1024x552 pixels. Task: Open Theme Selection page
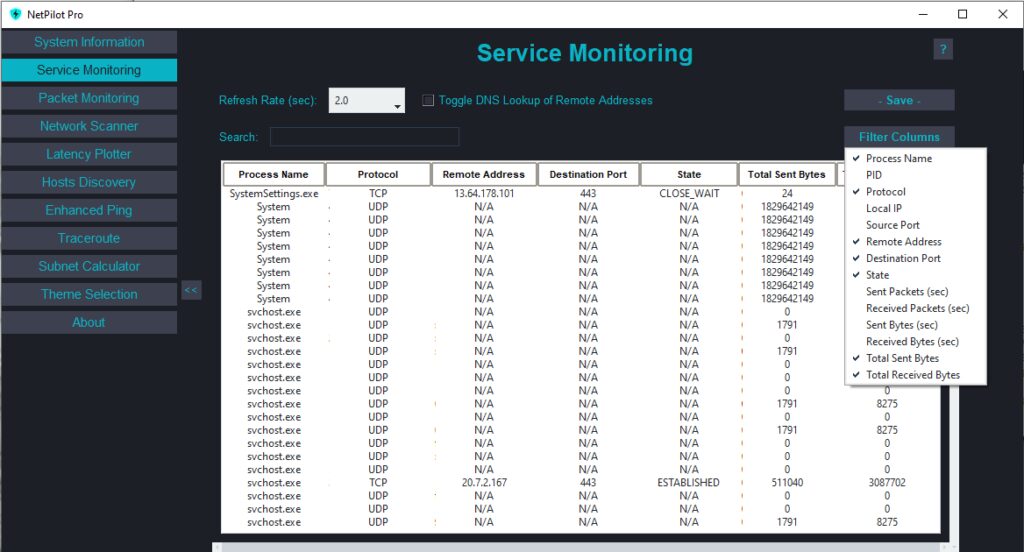(x=89, y=295)
